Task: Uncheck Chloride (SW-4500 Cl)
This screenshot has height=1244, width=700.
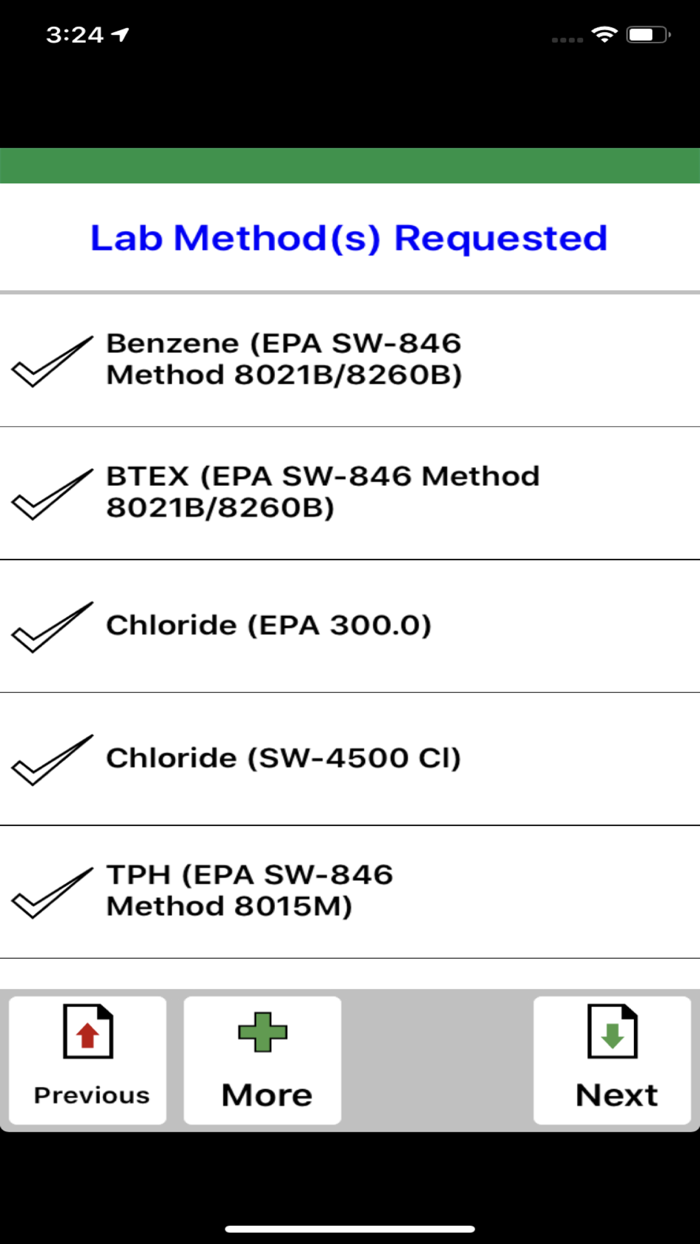Action: click(x=50, y=758)
